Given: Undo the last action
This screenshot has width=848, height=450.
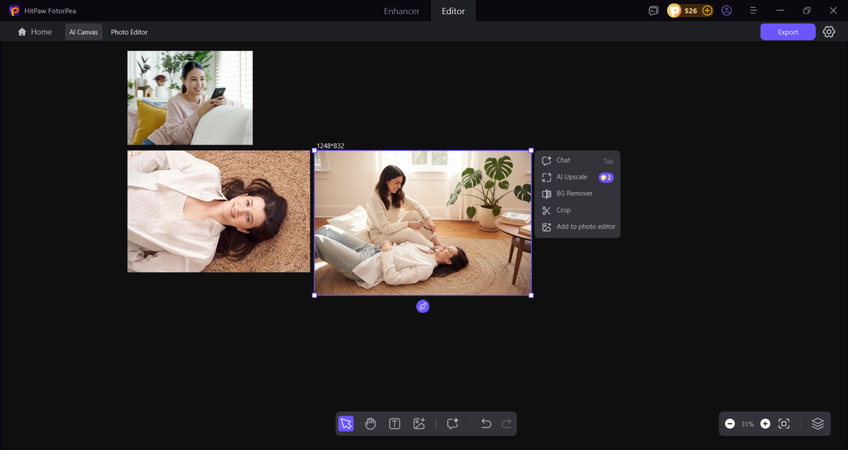Looking at the screenshot, I should (x=486, y=424).
